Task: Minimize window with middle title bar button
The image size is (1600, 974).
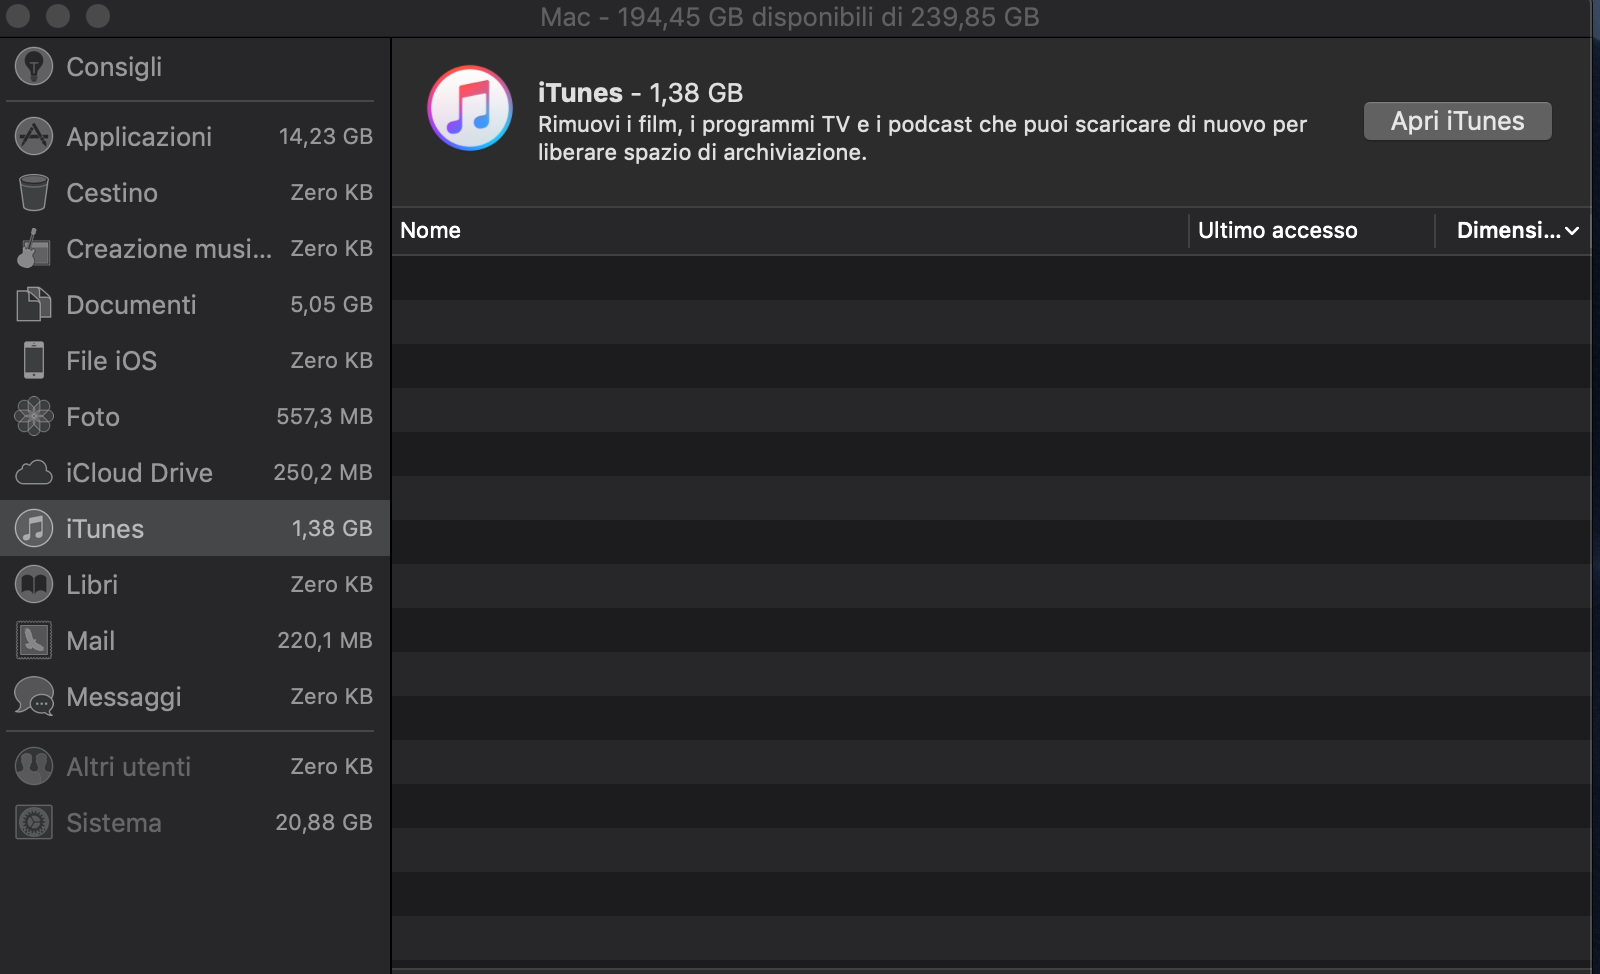Action: (x=58, y=16)
